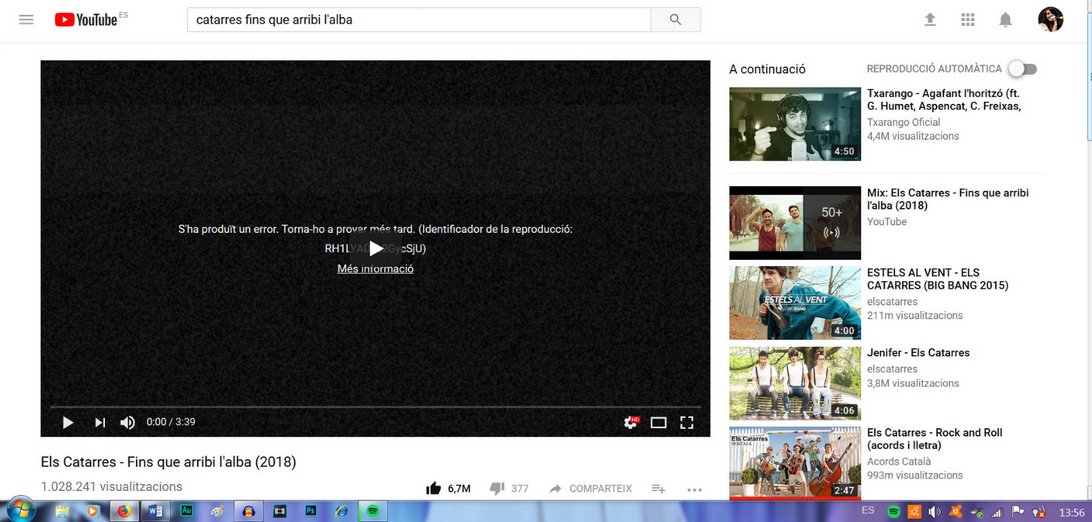Click the Acords Català channel name
This screenshot has height=522, width=1092.
(899, 461)
